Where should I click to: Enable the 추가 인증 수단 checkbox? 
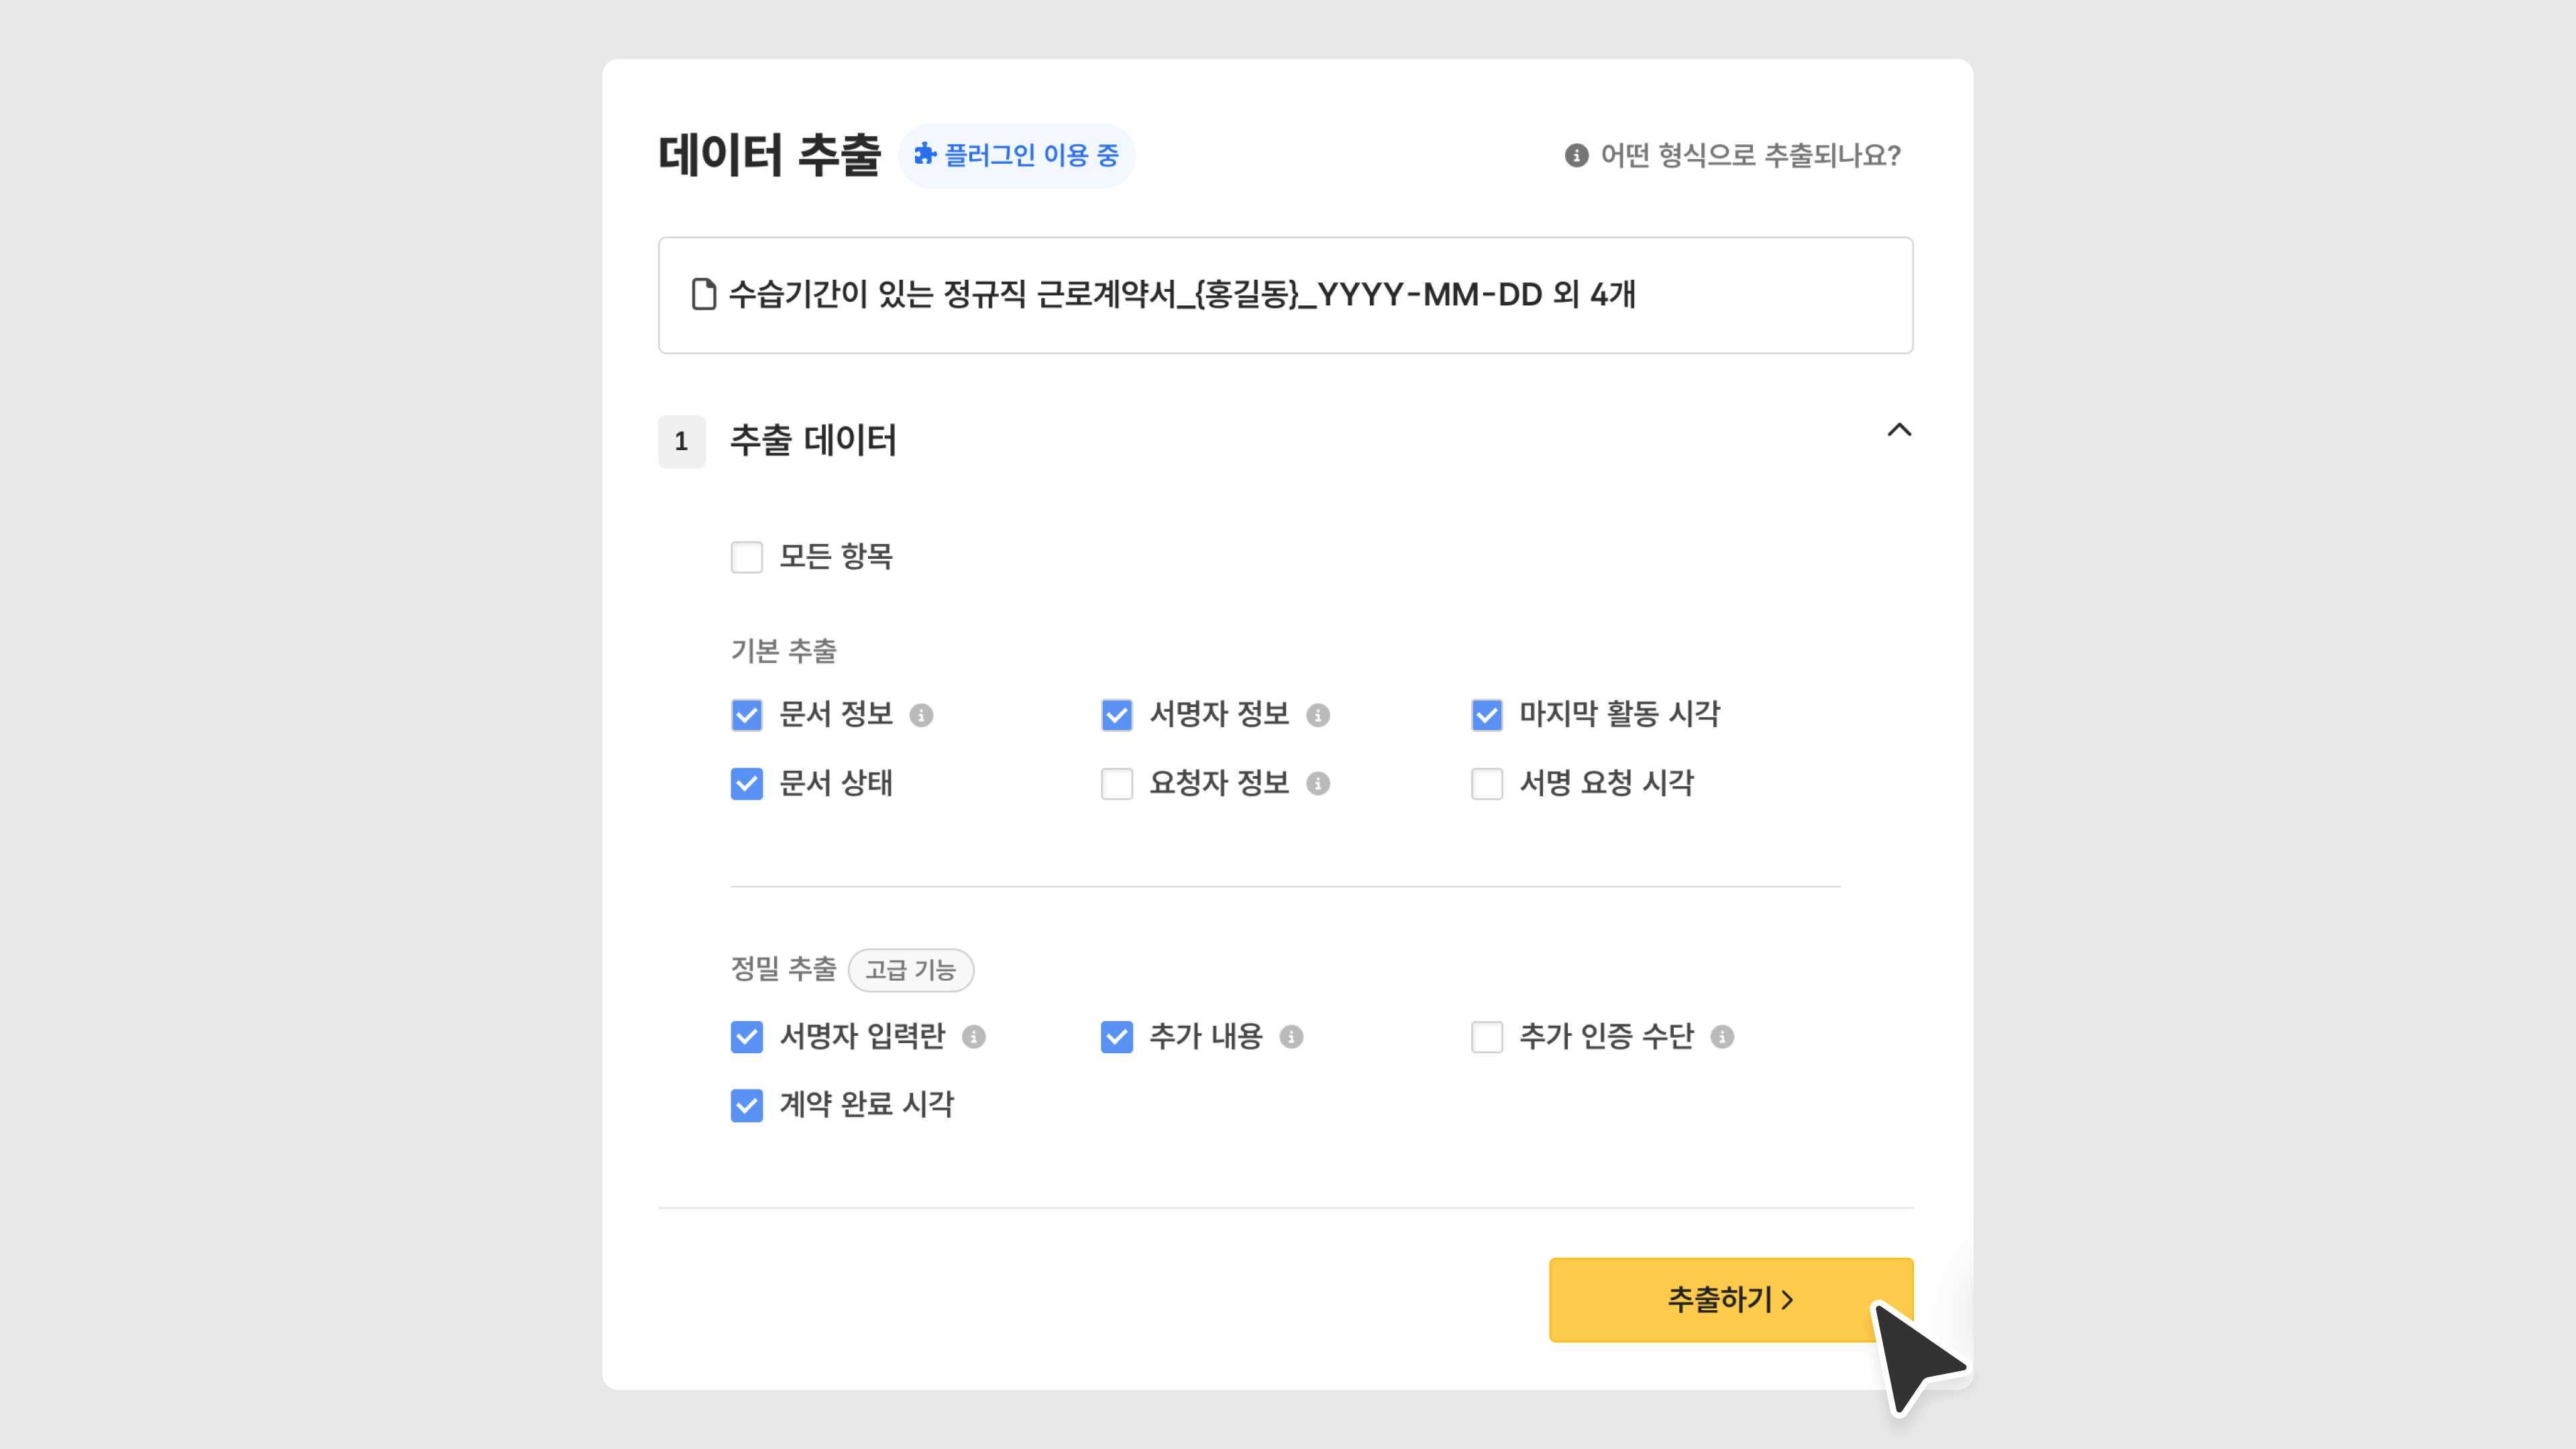(1486, 1037)
